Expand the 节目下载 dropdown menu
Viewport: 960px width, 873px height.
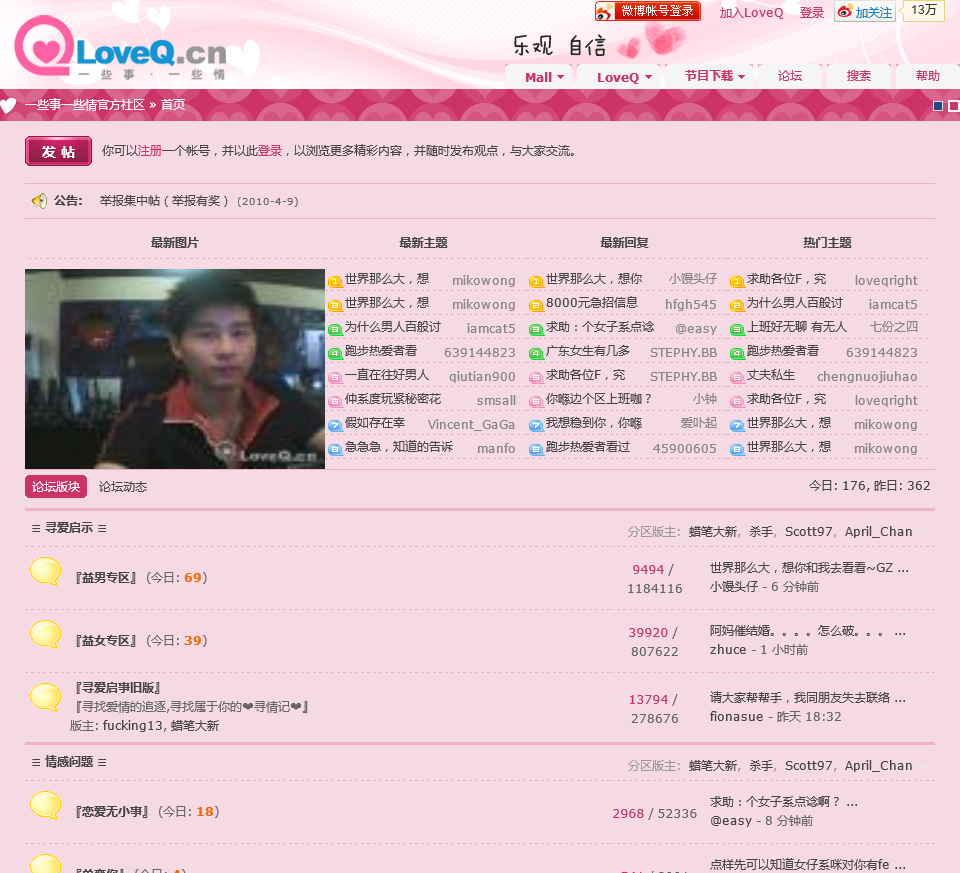pyautogui.click(x=711, y=76)
